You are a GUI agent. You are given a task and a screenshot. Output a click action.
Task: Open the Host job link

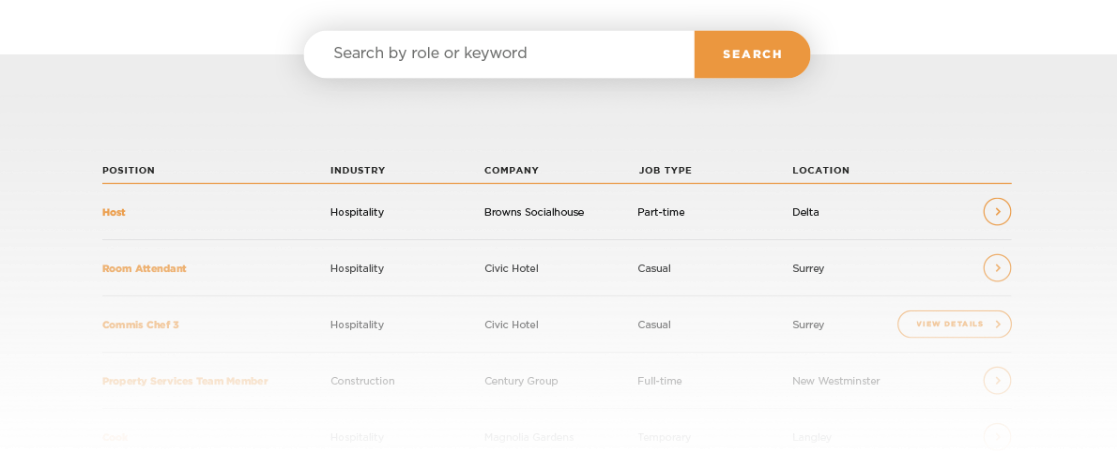coord(114,212)
